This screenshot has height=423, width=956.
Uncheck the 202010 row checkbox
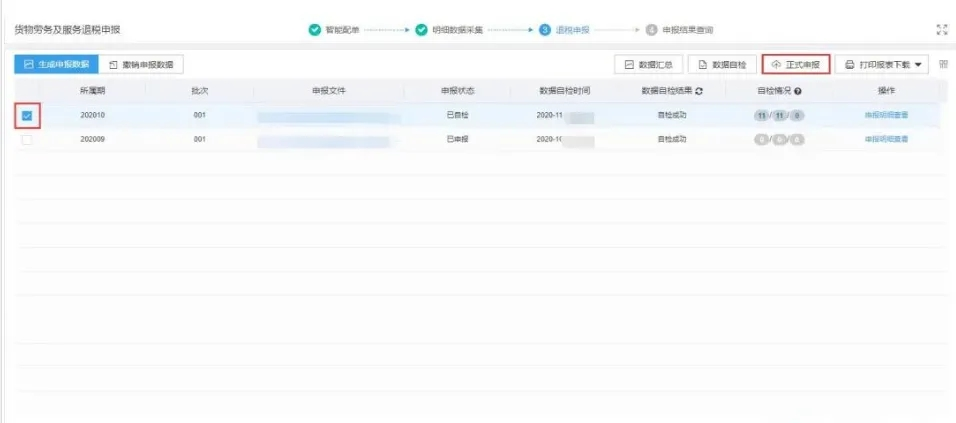(x=27, y=116)
